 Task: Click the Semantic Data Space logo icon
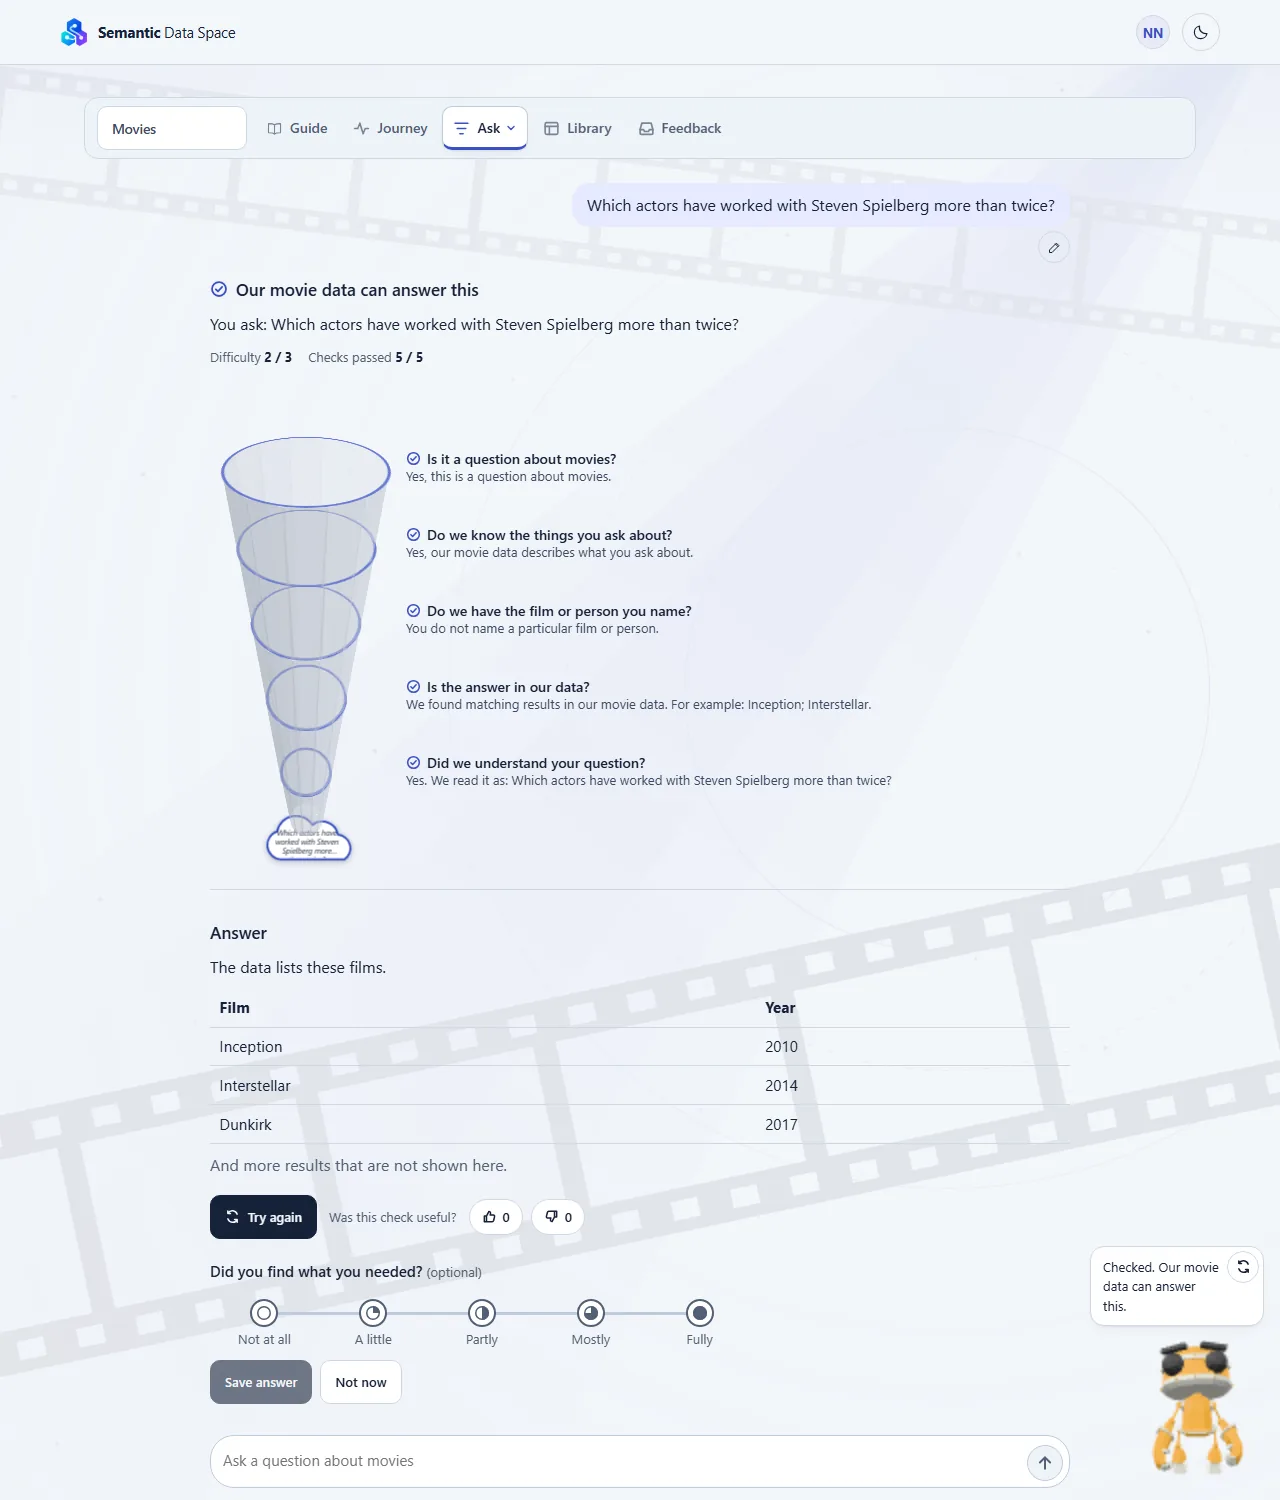(74, 33)
